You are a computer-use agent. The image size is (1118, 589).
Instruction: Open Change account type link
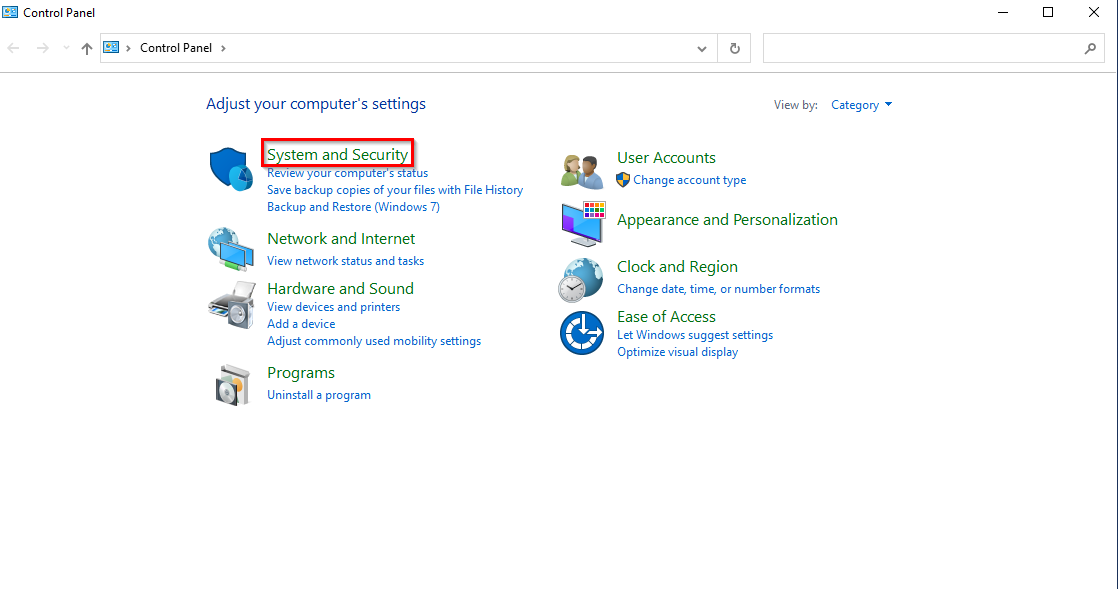click(689, 180)
